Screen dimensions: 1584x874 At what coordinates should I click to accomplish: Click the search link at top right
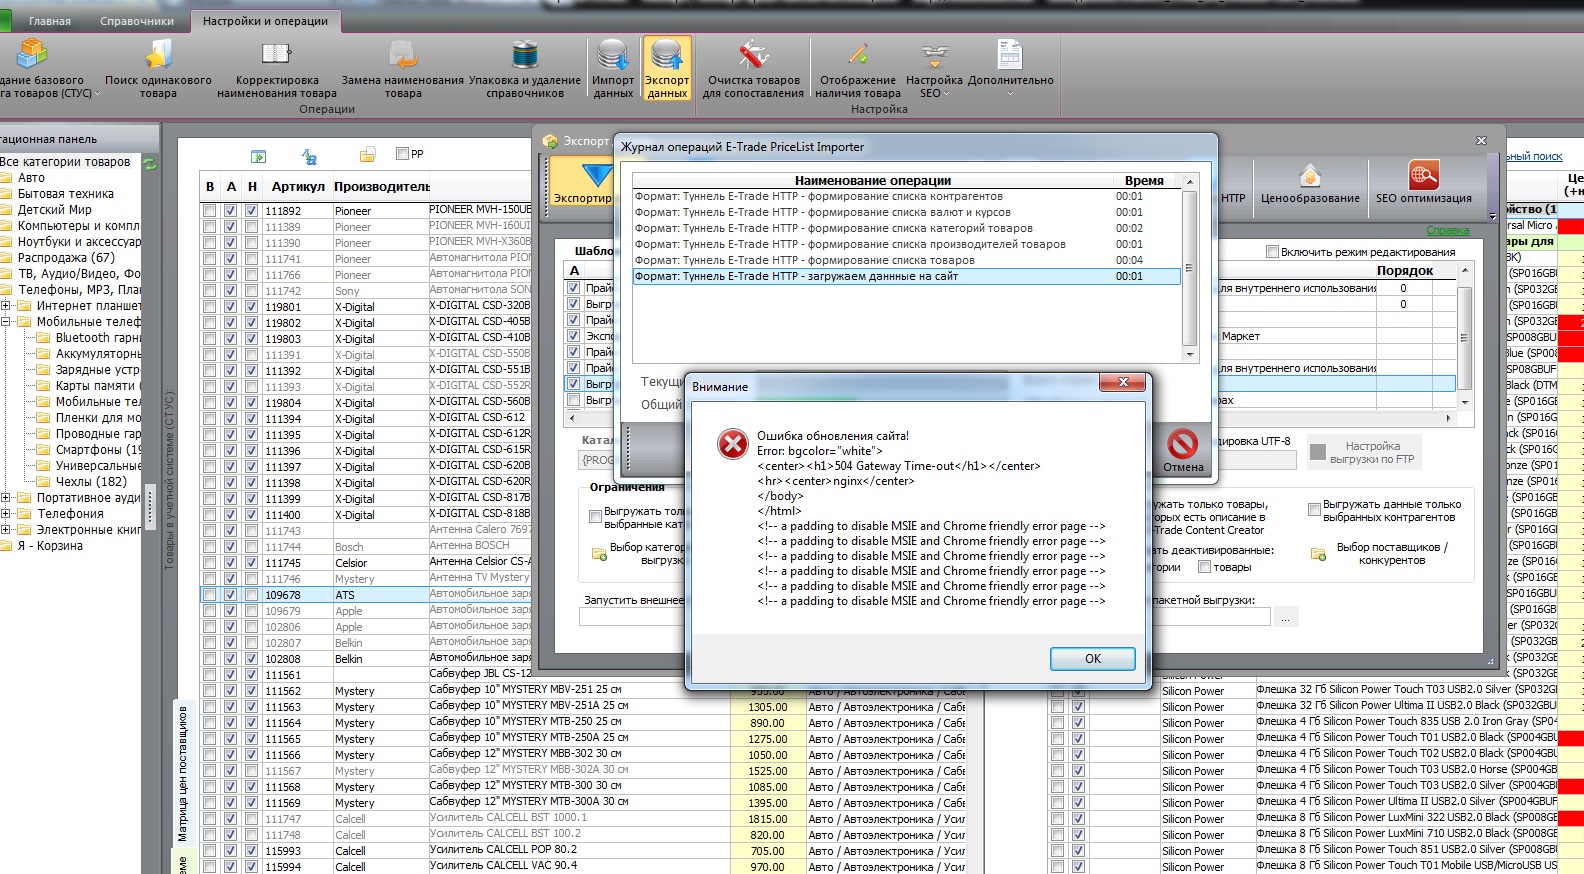point(1534,156)
